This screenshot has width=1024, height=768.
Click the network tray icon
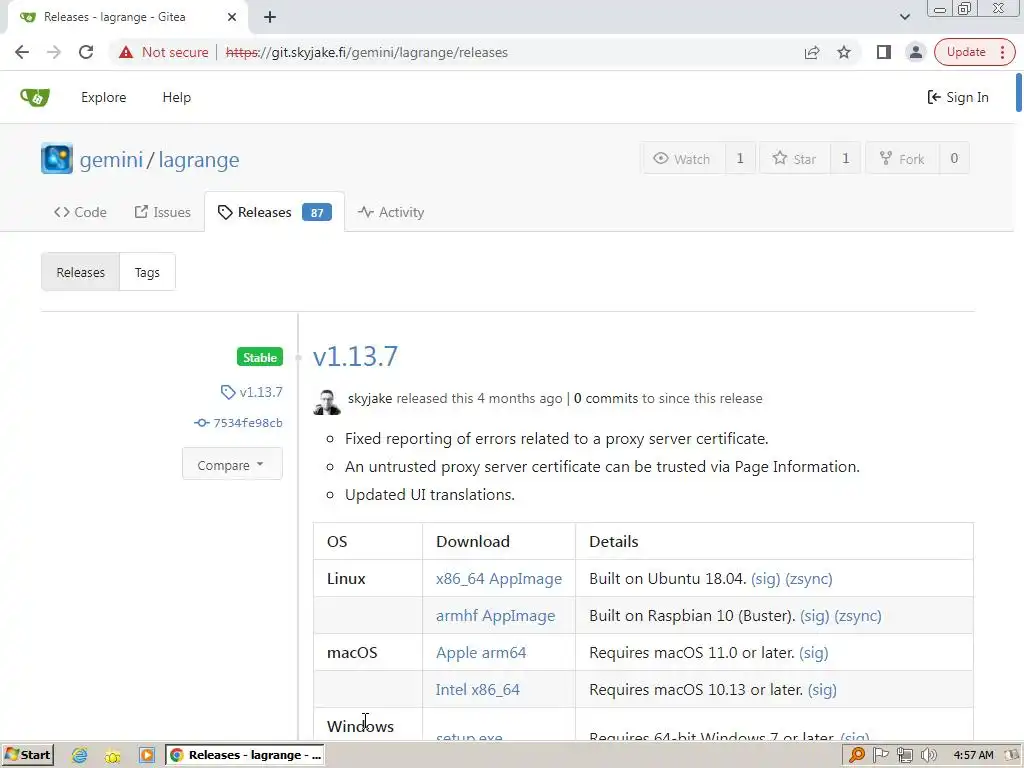(904, 755)
